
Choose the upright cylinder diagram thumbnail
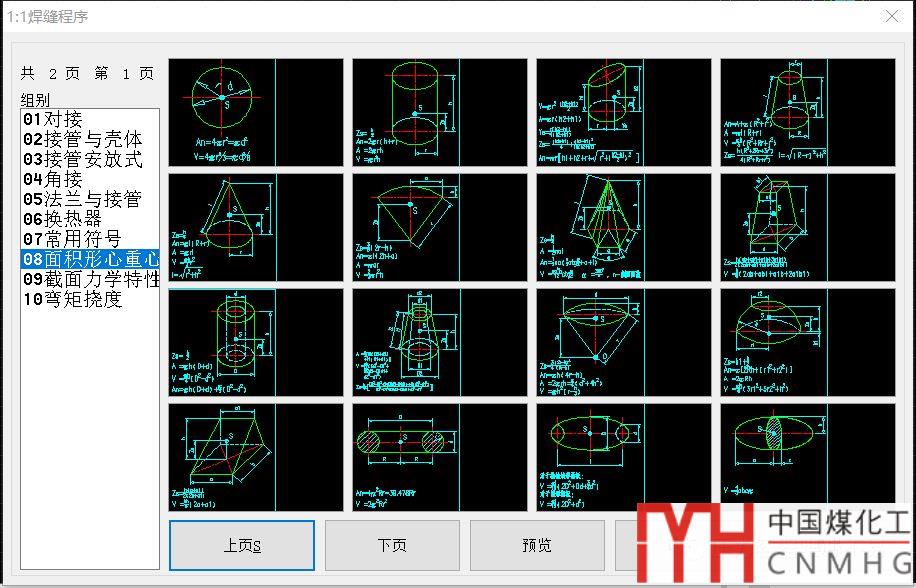(440, 112)
